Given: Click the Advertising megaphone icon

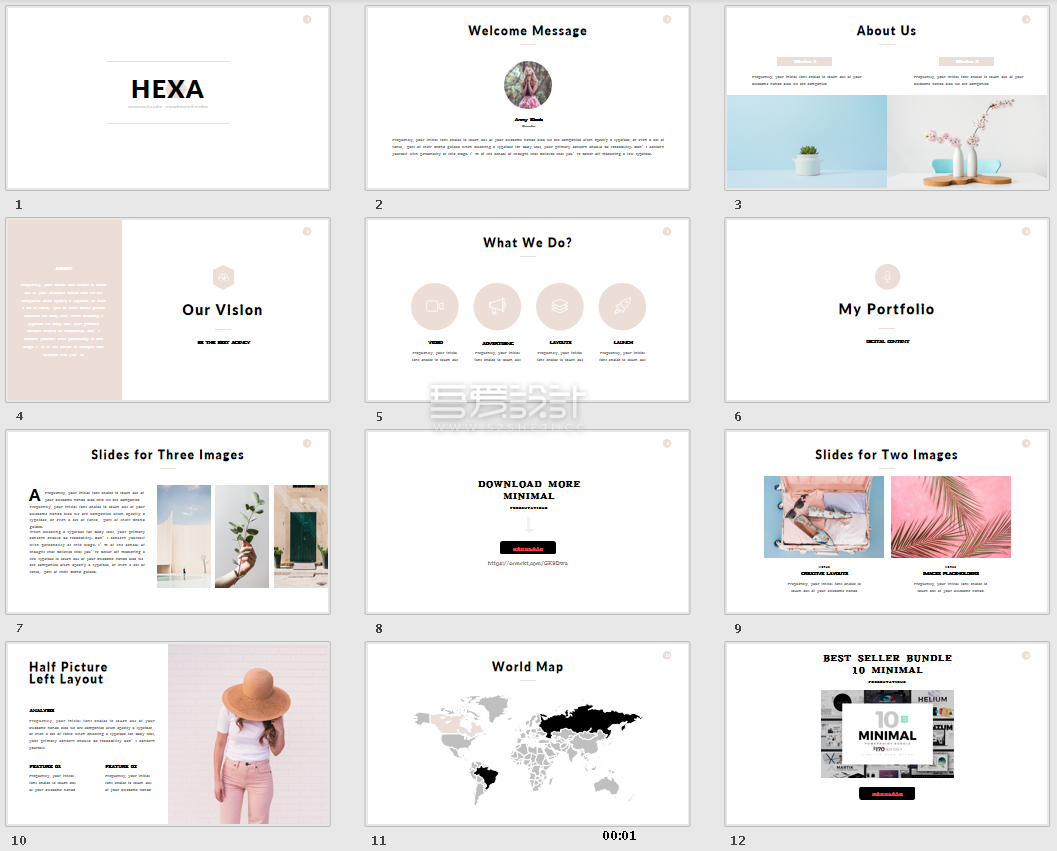Looking at the screenshot, I should pyautogui.click(x=497, y=306).
